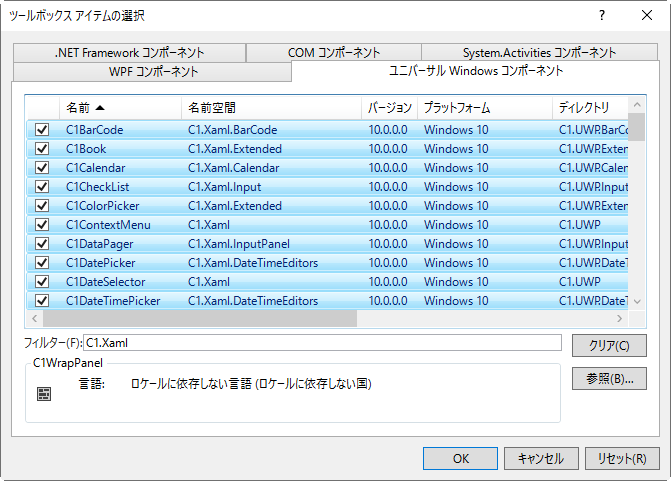671x481 pixels.
Task: Sort by プラットフォーム column header
Action: pos(483,107)
